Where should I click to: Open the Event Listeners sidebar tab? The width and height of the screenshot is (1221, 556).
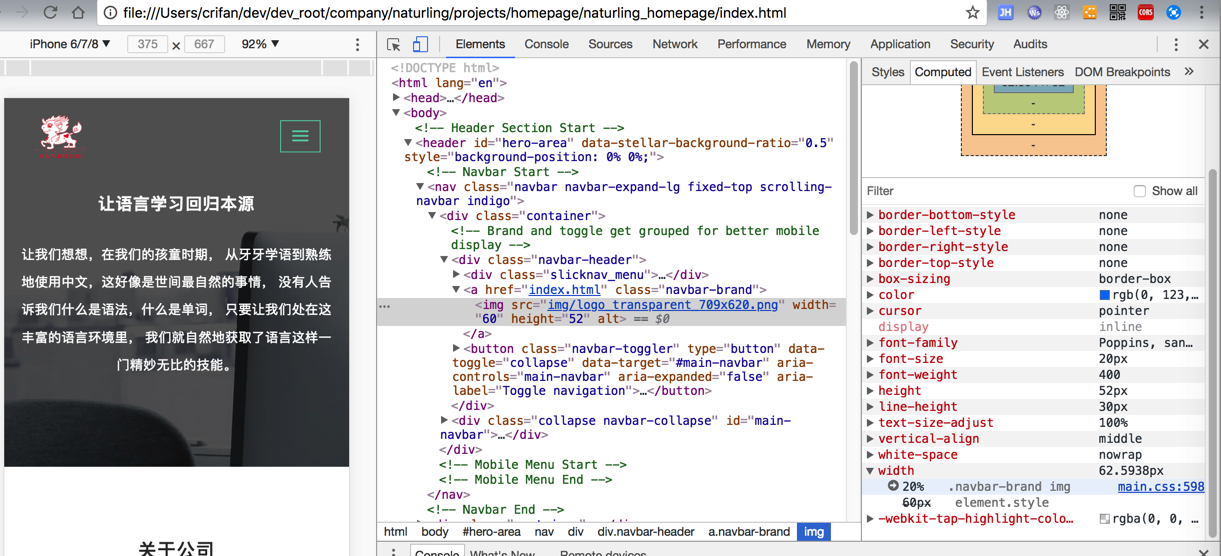pyautogui.click(x=1022, y=72)
